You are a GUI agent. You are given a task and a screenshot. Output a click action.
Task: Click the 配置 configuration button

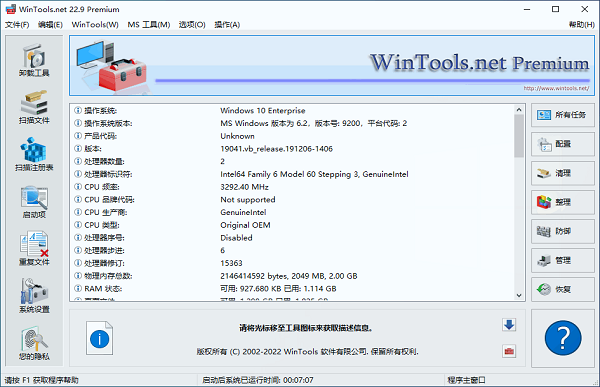point(562,144)
